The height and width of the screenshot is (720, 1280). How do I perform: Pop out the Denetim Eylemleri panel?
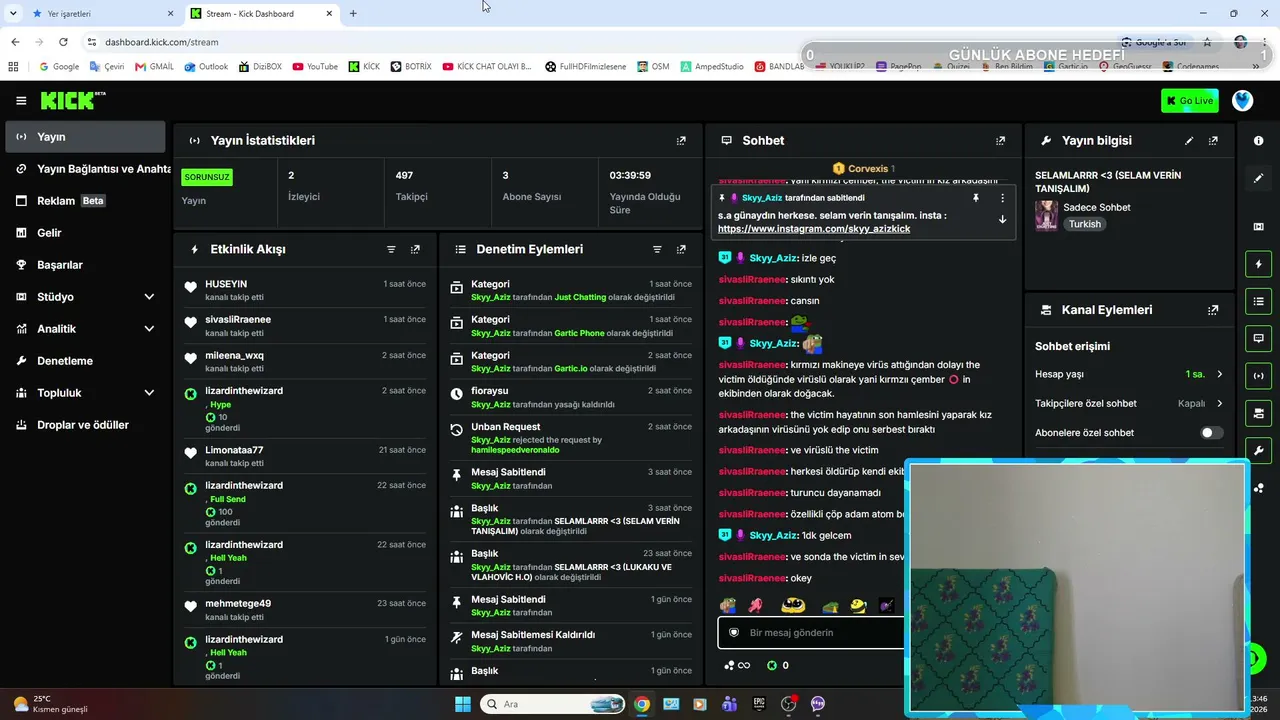click(x=681, y=249)
